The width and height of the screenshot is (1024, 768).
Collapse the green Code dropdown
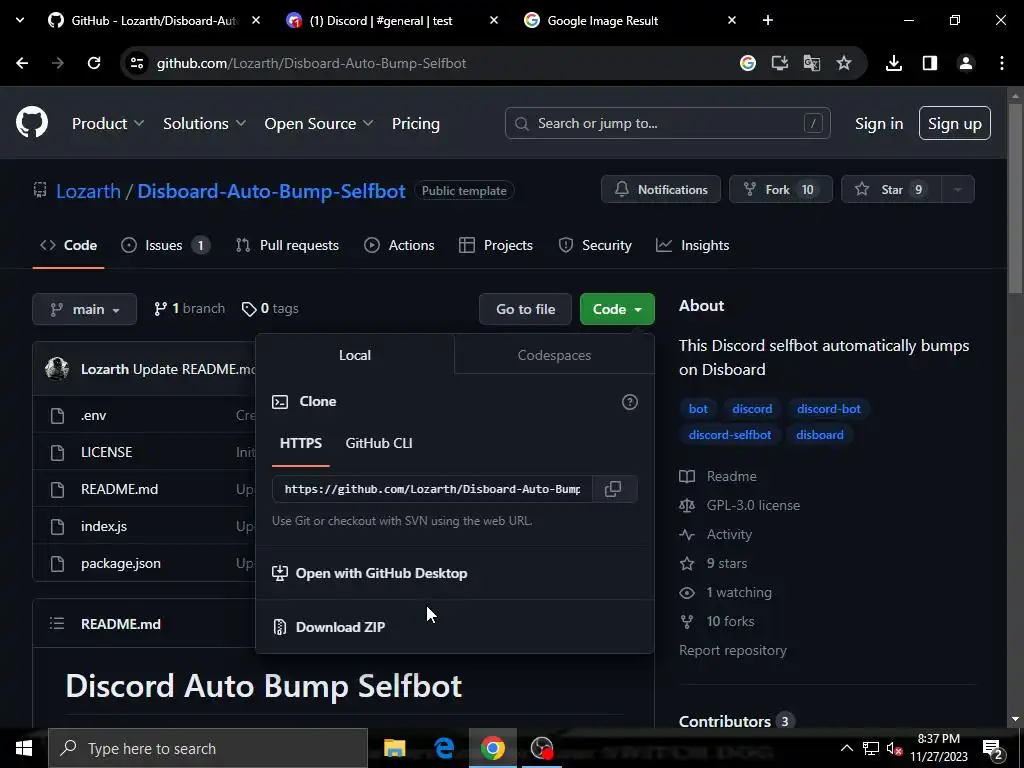pos(617,309)
